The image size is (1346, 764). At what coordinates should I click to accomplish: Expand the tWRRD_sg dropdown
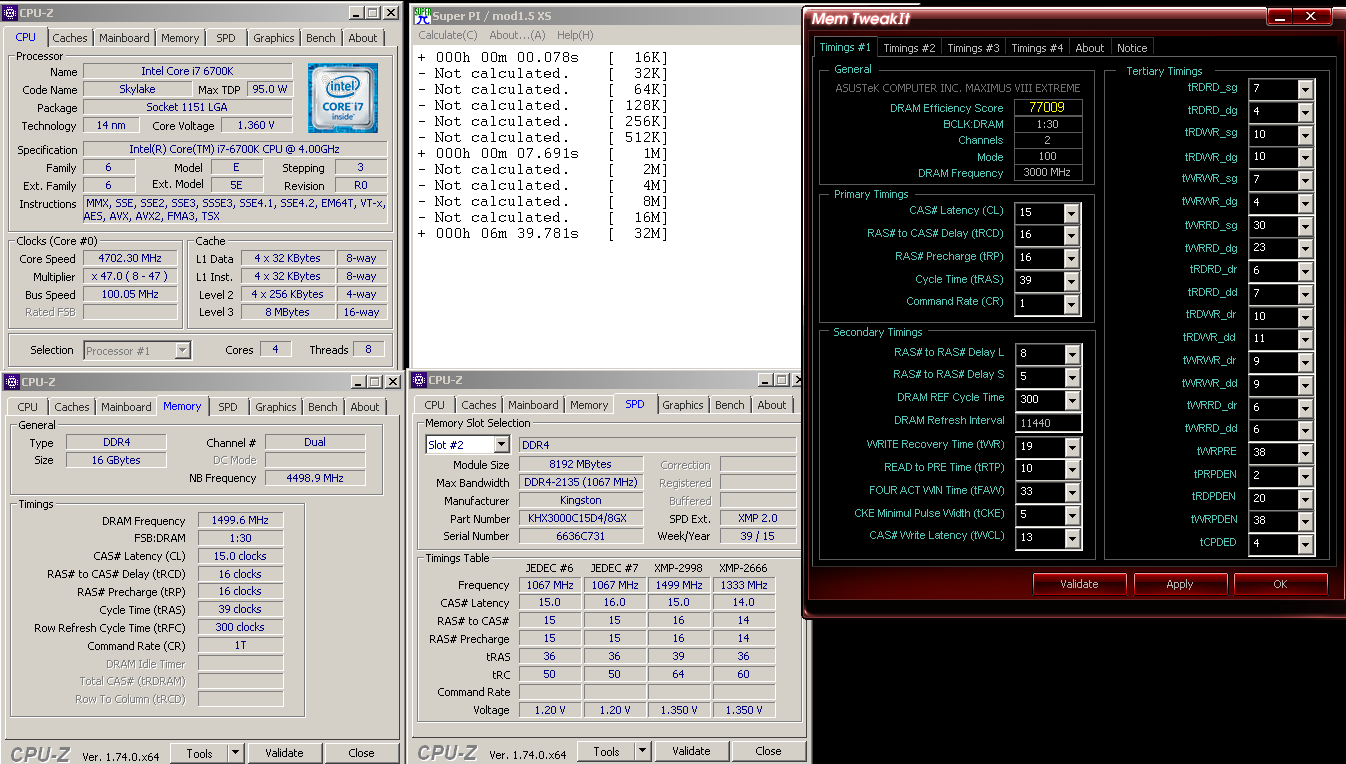pos(1305,226)
